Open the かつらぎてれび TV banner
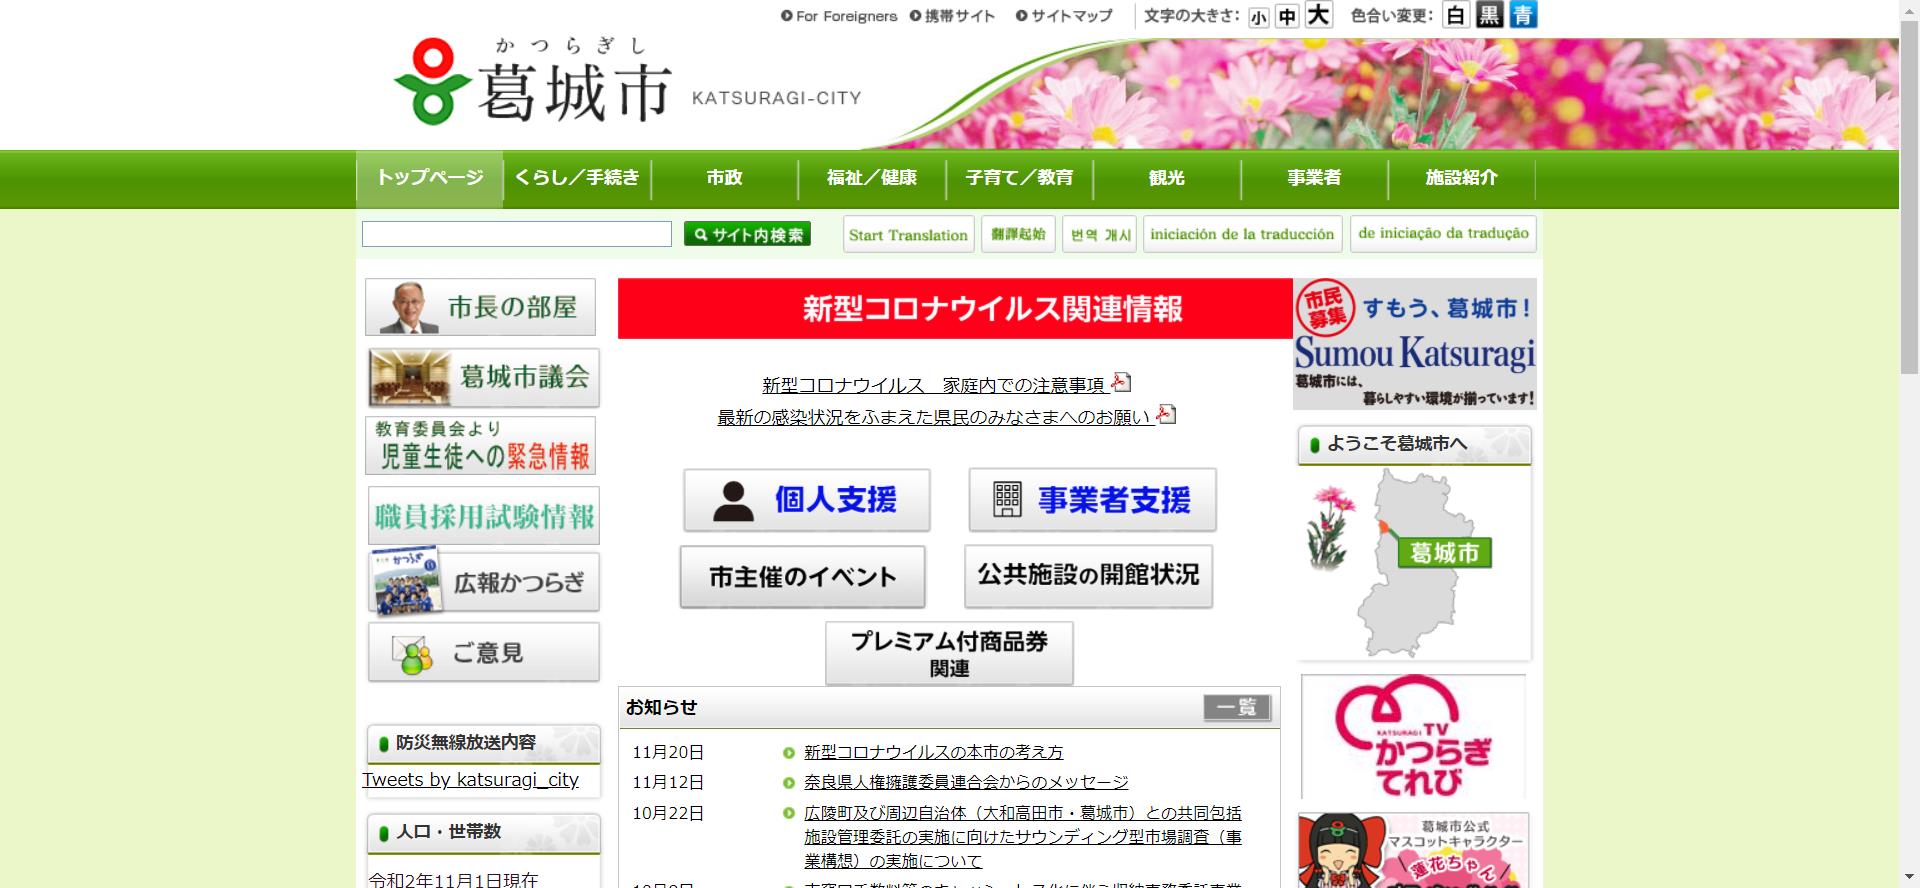The width and height of the screenshot is (1920, 888). pyautogui.click(x=1413, y=738)
